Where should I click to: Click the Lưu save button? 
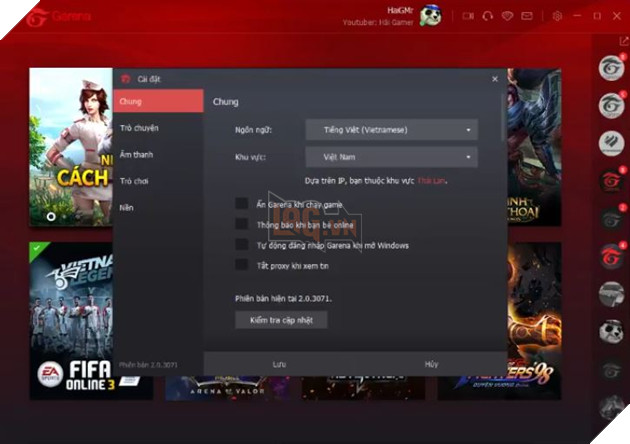280,364
